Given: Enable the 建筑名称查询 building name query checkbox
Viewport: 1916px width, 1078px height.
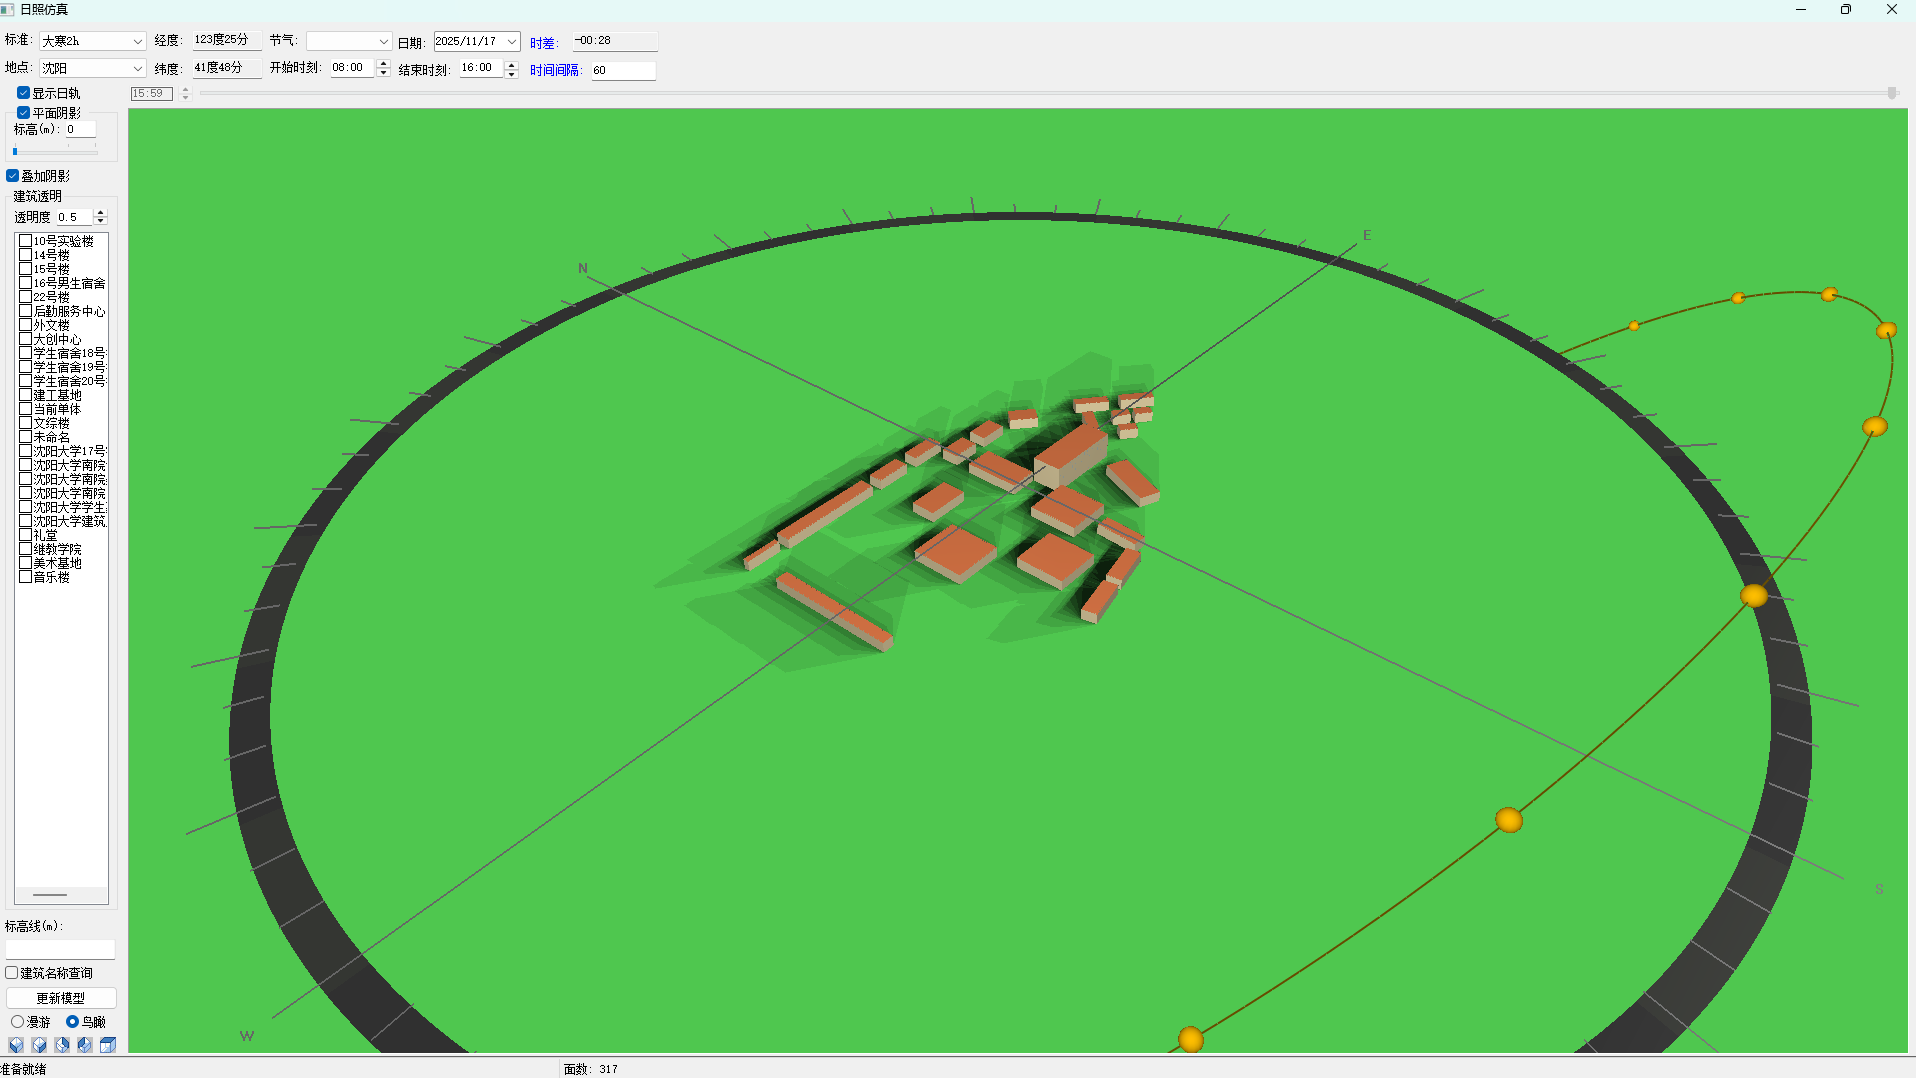Looking at the screenshot, I should tap(12, 973).
